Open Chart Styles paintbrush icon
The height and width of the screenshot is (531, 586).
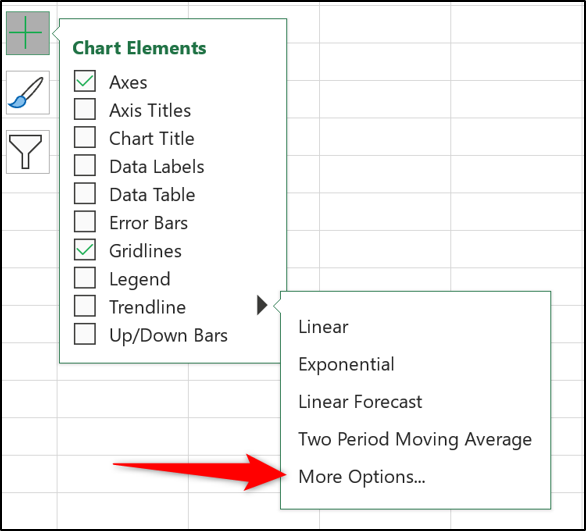(x=28, y=92)
